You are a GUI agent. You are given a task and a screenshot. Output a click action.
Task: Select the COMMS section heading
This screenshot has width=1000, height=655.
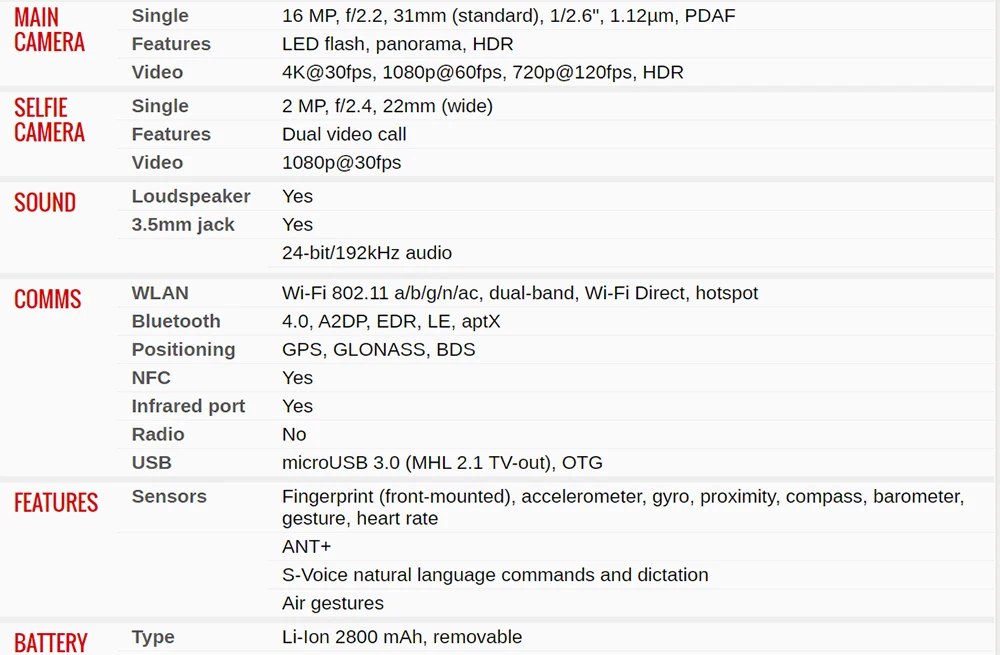point(48,299)
